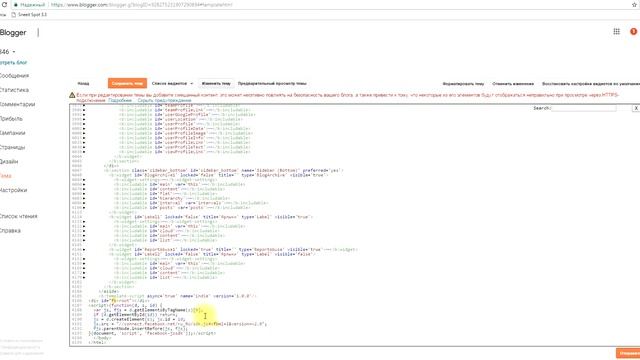640x360 pixels.
Task: Expand the folded flat includable line
Action: (84, 193)
